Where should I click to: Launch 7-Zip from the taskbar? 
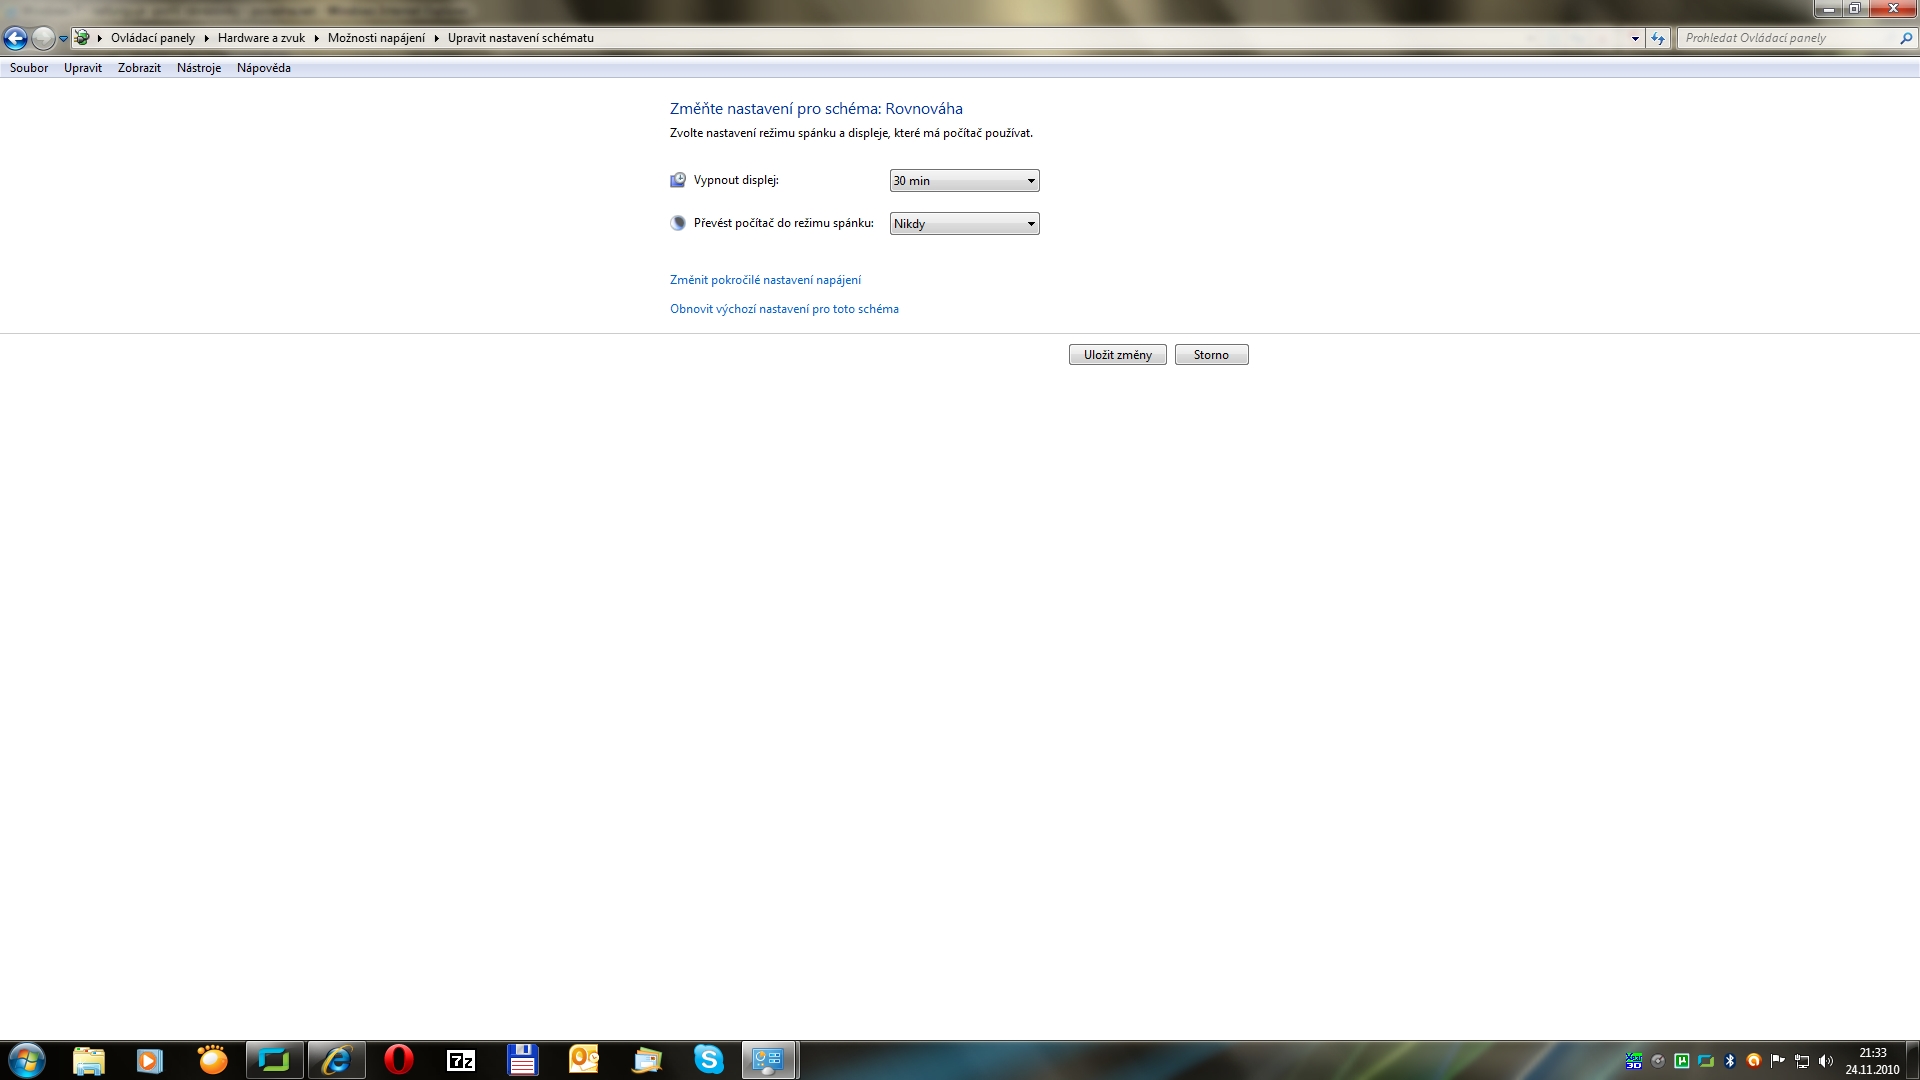(x=460, y=1060)
